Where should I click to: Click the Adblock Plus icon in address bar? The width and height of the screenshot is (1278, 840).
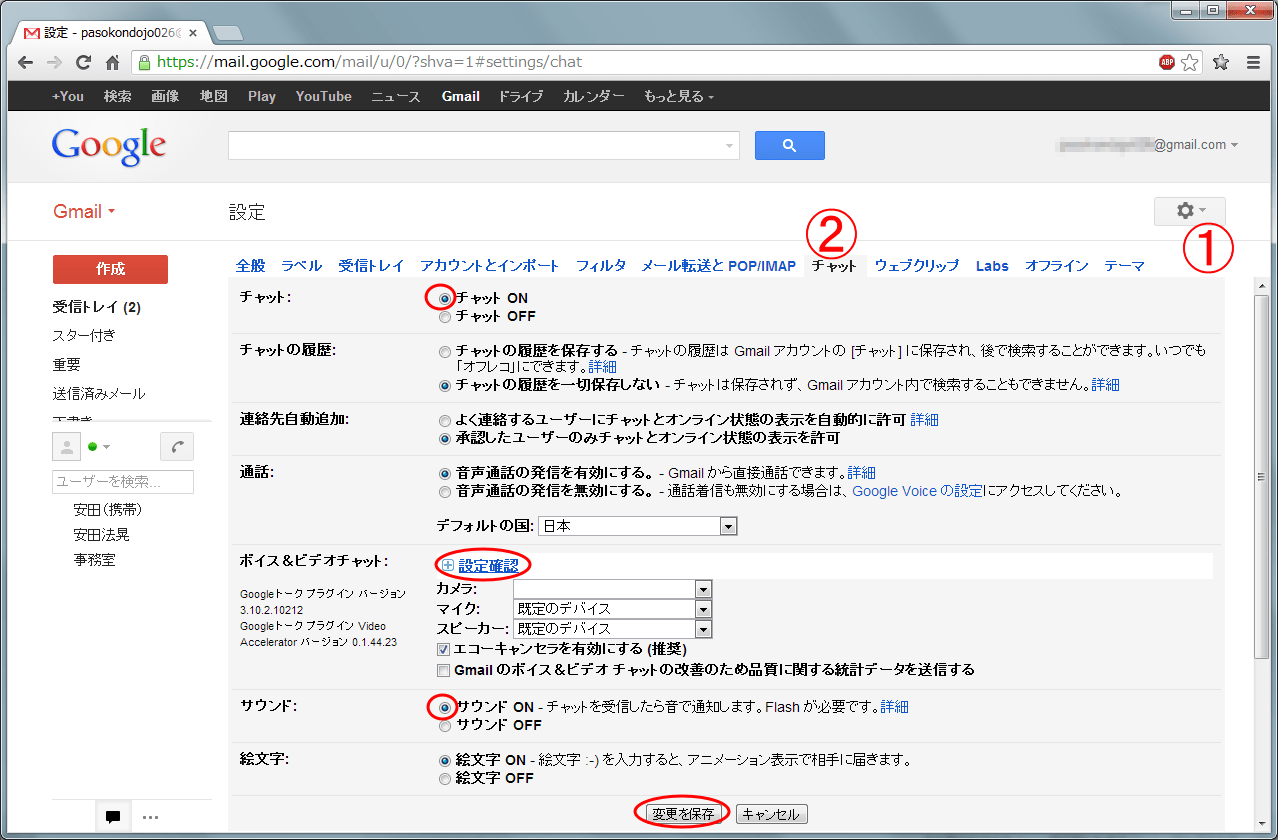click(1167, 62)
